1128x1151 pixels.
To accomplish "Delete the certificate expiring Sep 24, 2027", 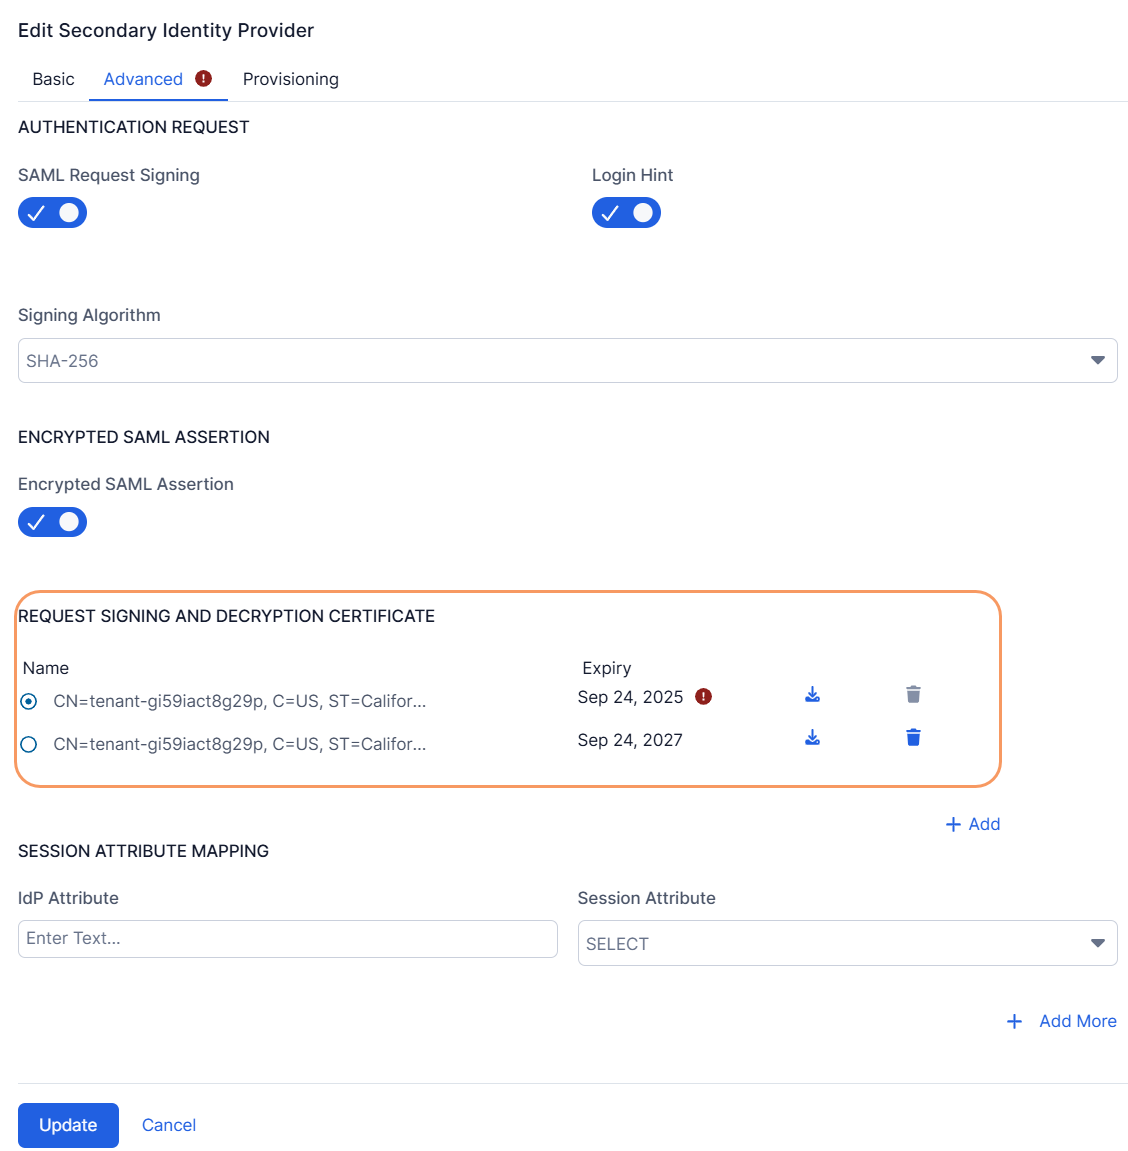I will point(913,738).
